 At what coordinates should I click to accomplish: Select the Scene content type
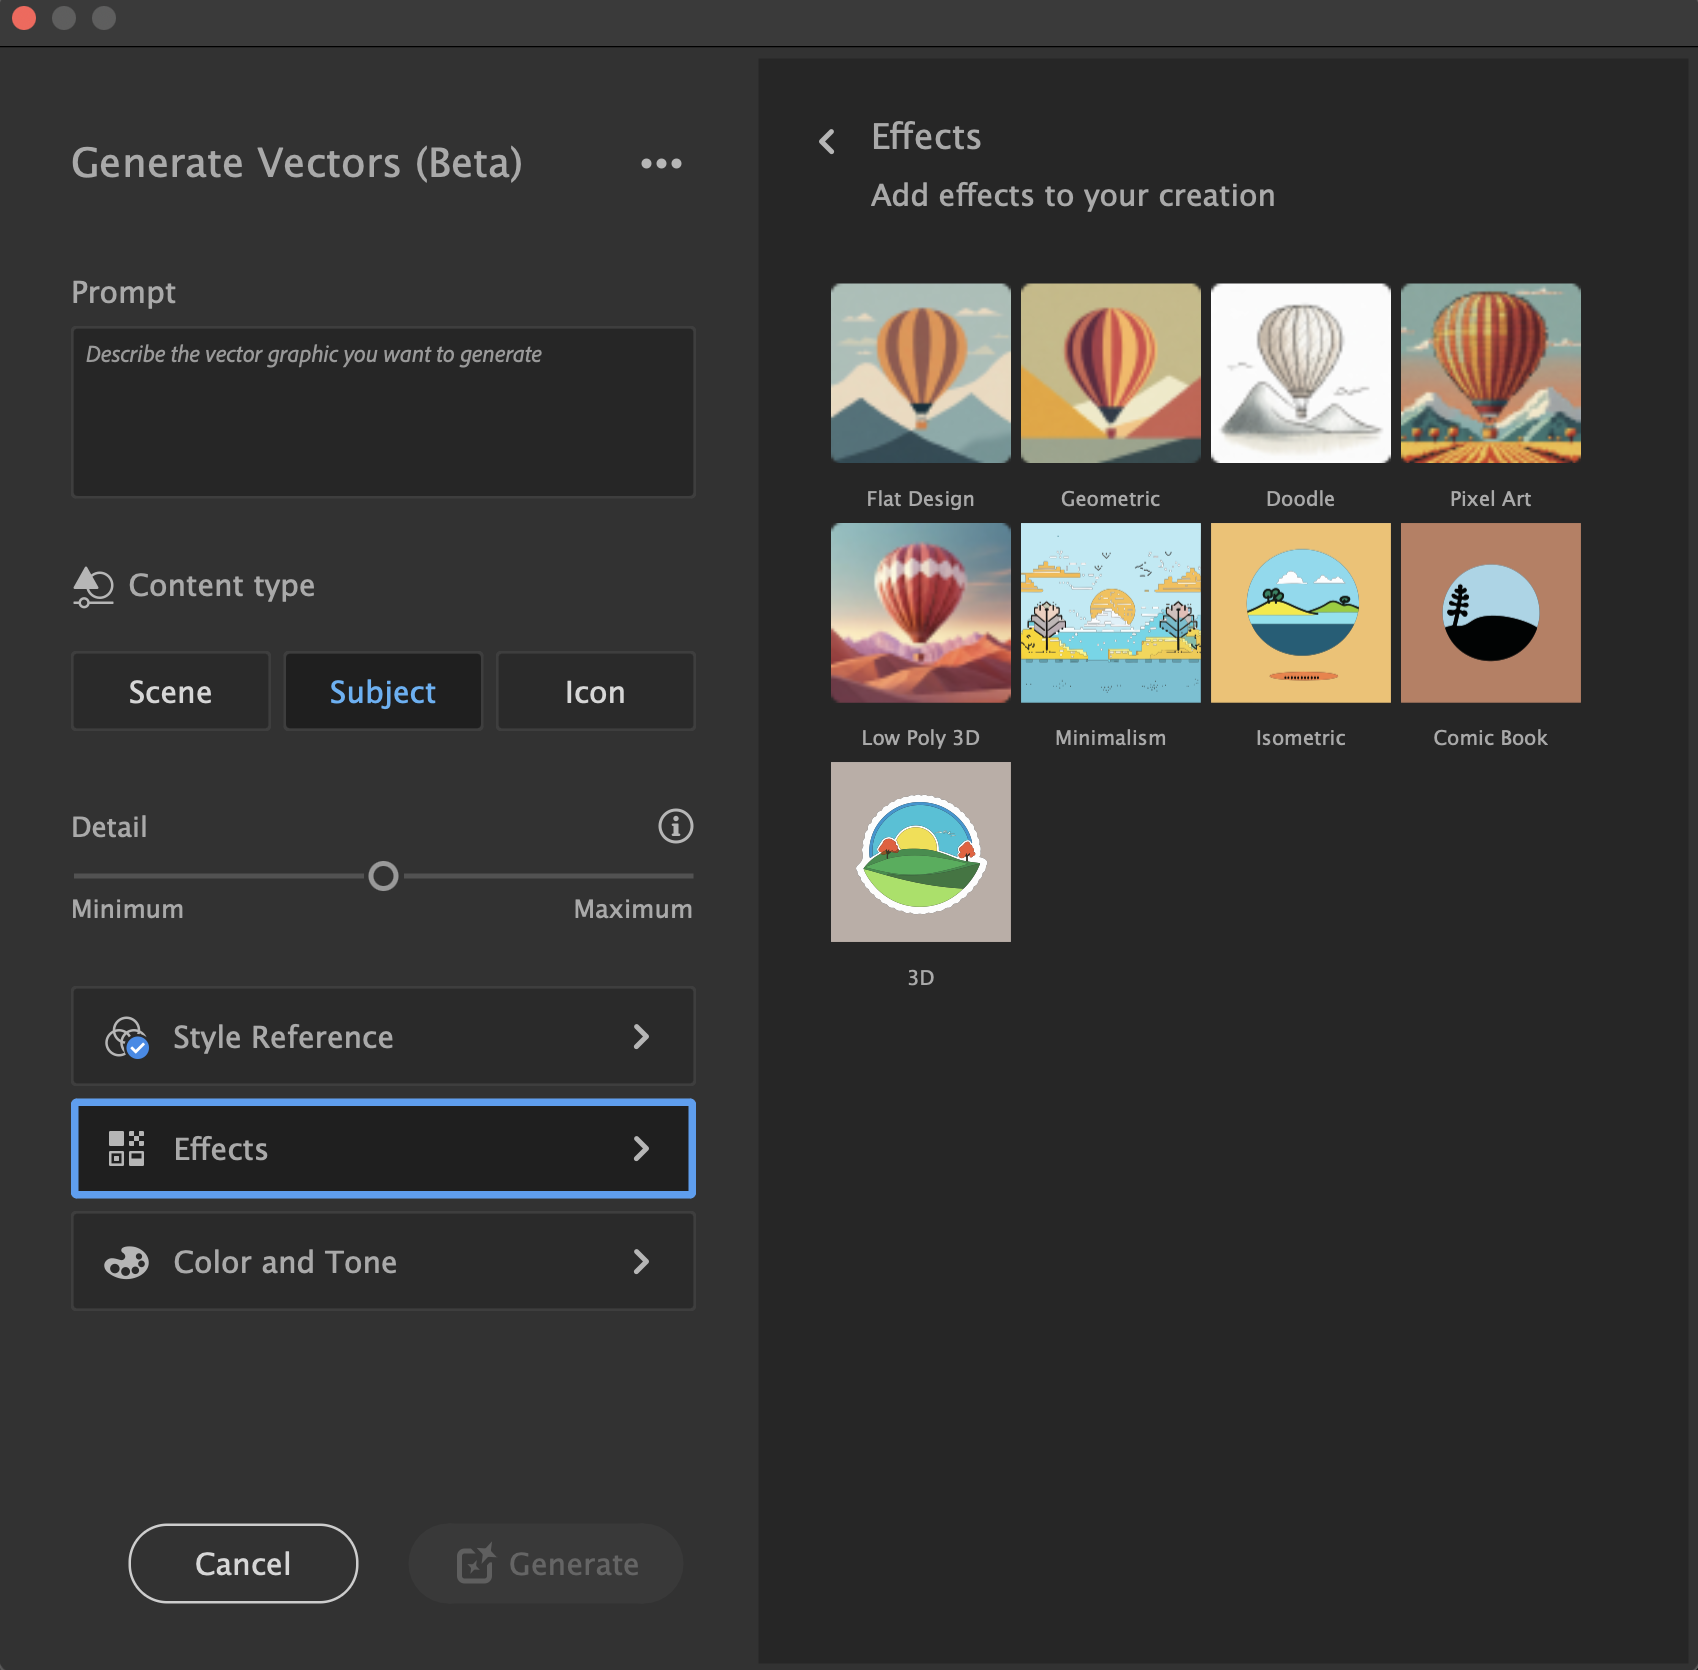170,691
